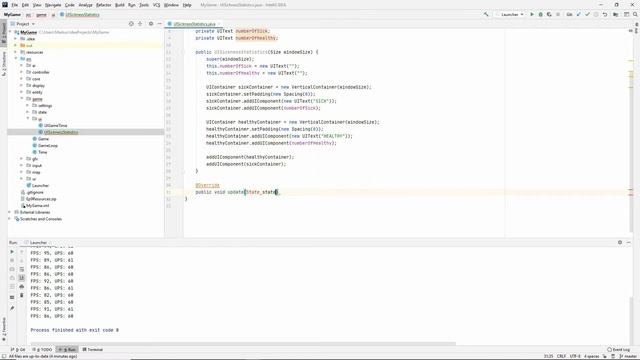Open Event Log in status bar
Viewport: 640px width, 360px height.
[618, 349]
